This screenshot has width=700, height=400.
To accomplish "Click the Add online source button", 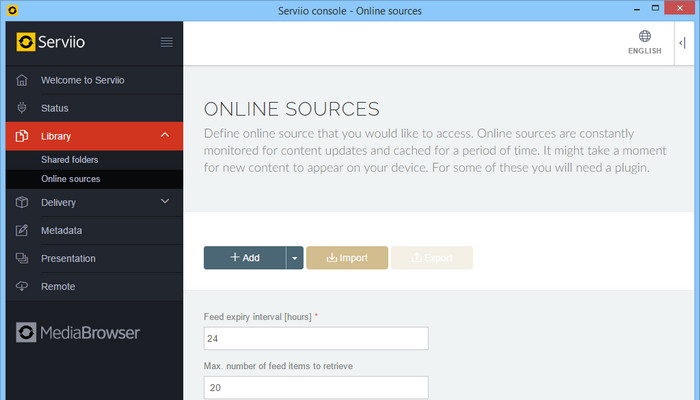I will coord(245,258).
